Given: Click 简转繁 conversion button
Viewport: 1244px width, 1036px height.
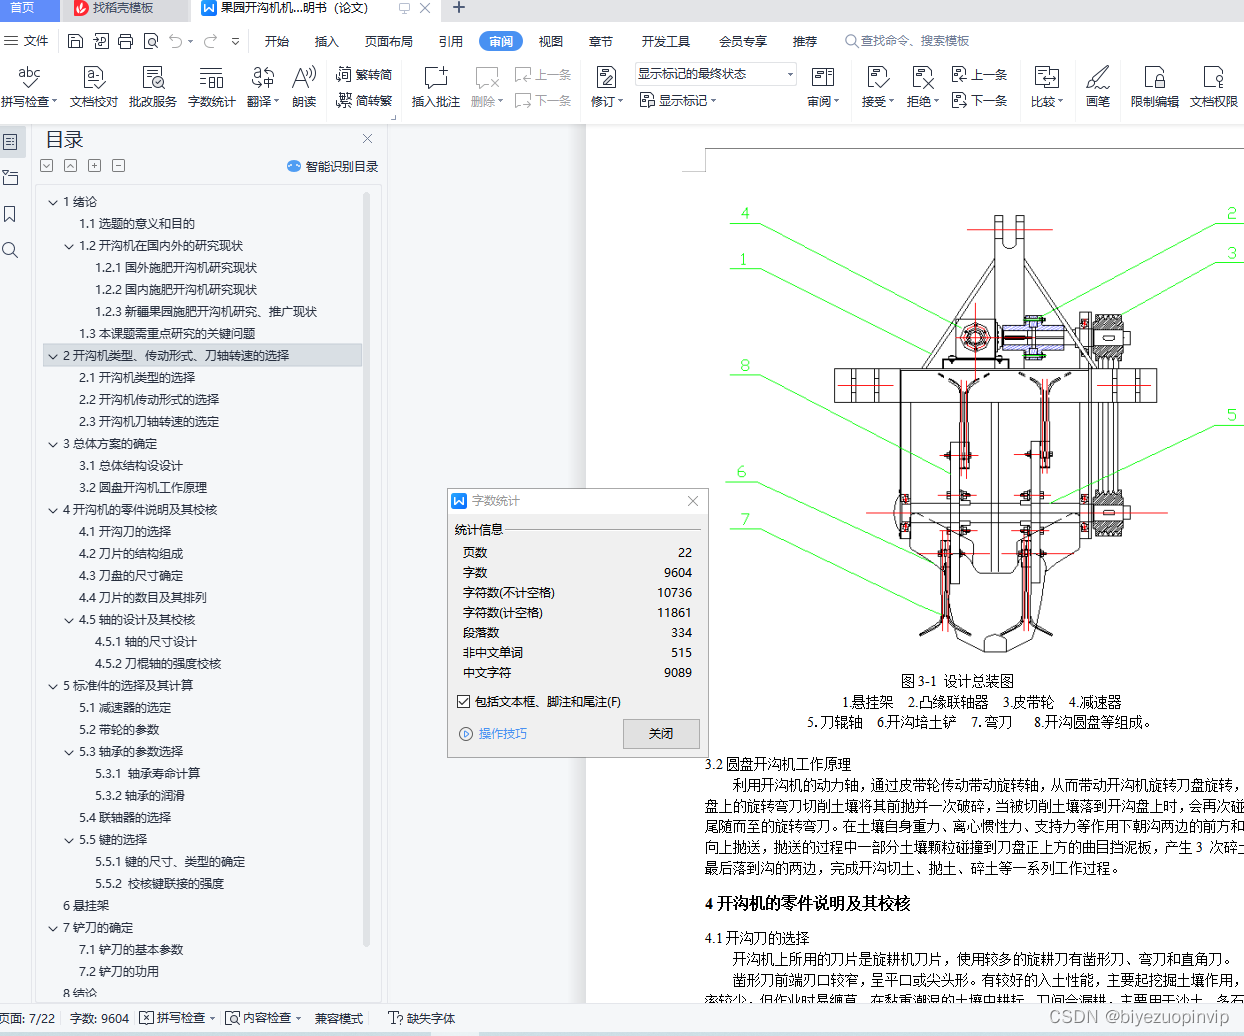Looking at the screenshot, I should 364,100.
